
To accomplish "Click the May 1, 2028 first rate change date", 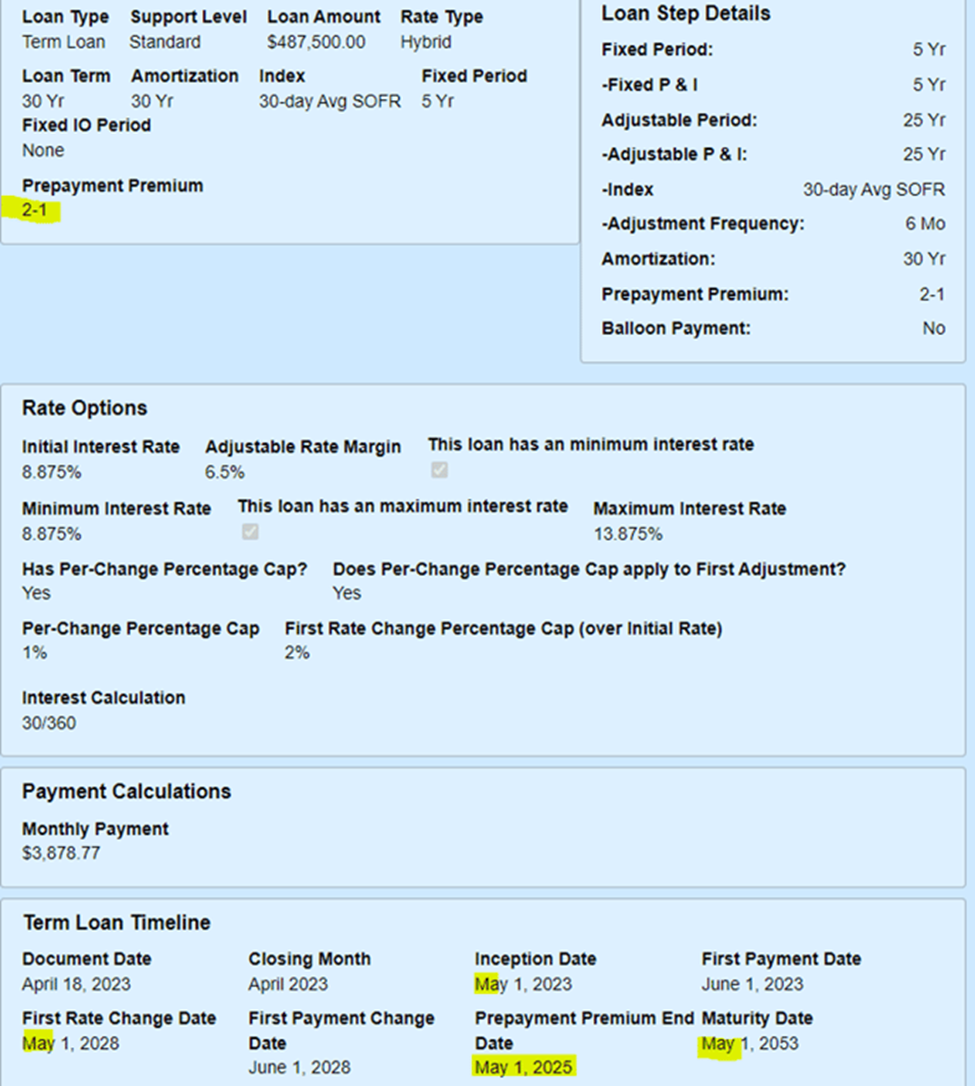I will point(71,1043).
